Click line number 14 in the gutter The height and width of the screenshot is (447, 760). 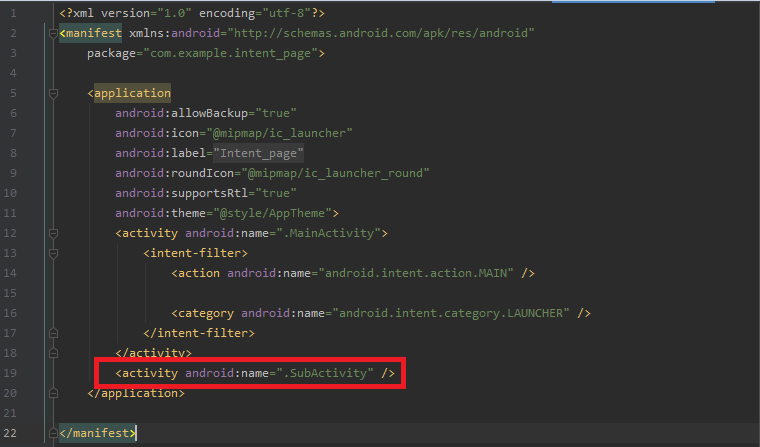click(10, 273)
